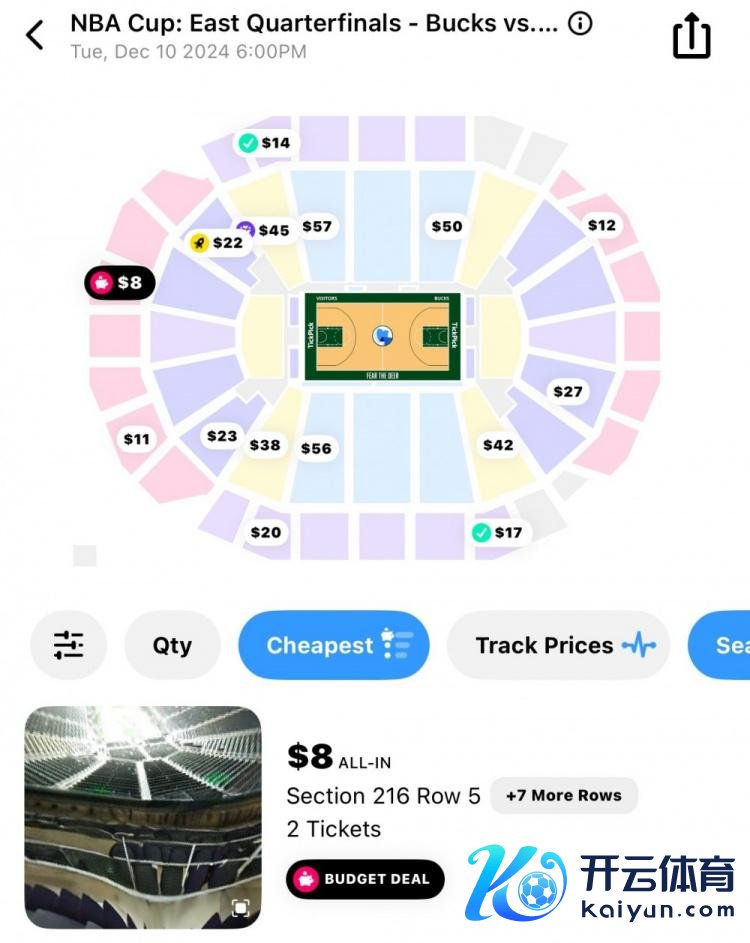Select the $57 price marker
The height and width of the screenshot is (943, 750).
click(x=317, y=227)
